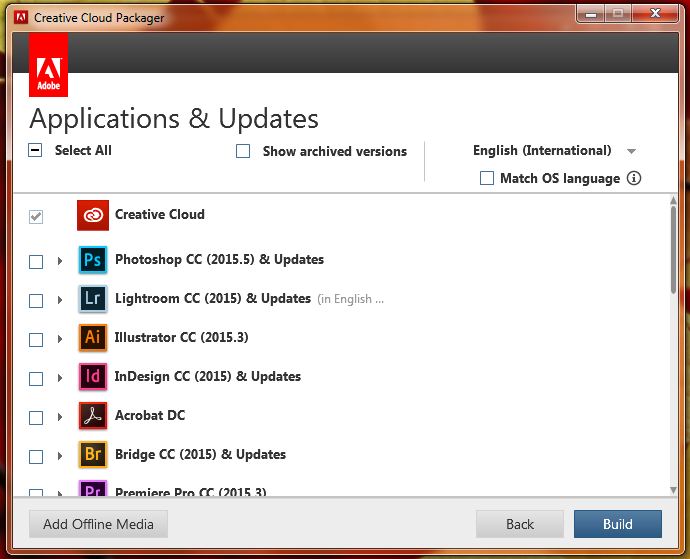Enable Match OS language checkbox
The image size is (690, 559).
click(x=487, y=178)
